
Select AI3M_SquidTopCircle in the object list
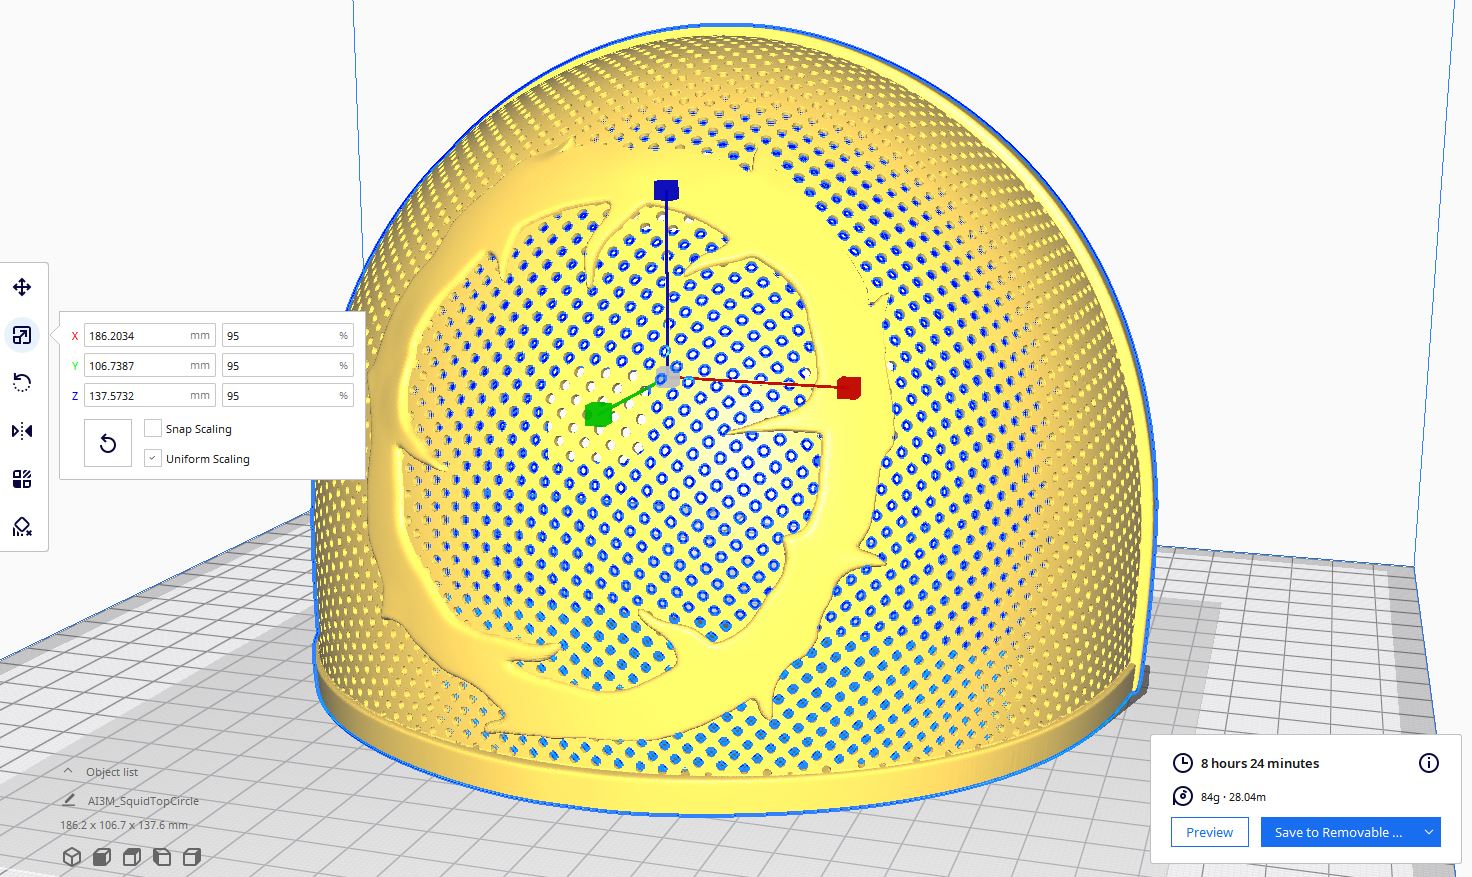(x=143, y=801)
